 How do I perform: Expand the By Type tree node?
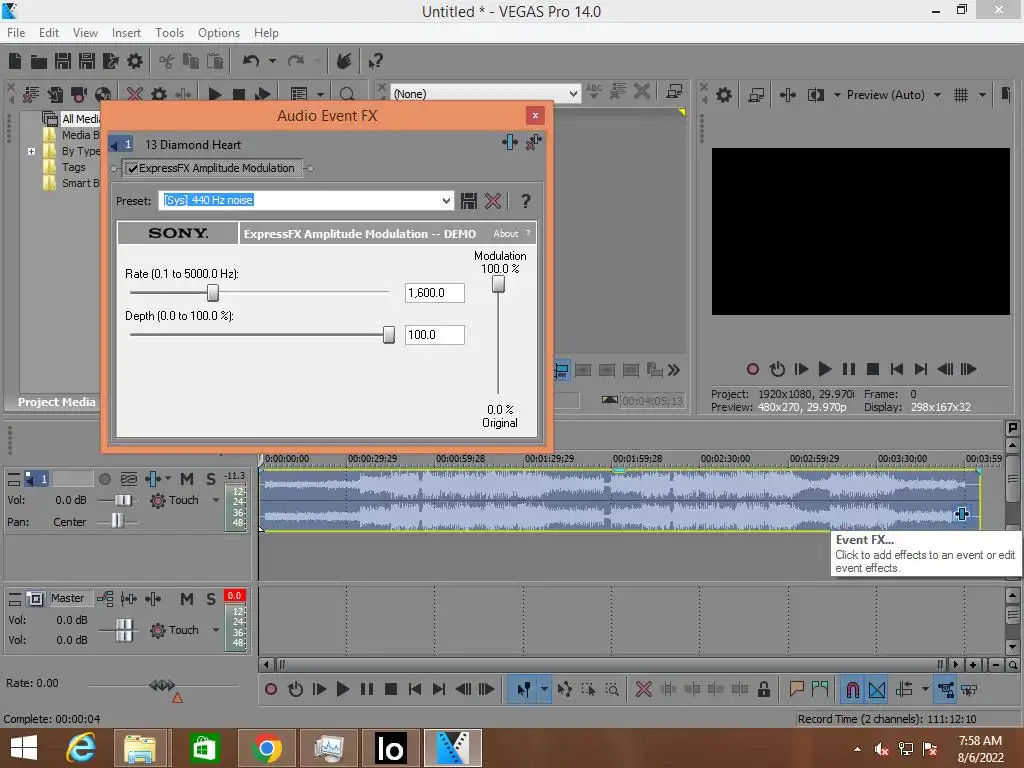[31, 151]
